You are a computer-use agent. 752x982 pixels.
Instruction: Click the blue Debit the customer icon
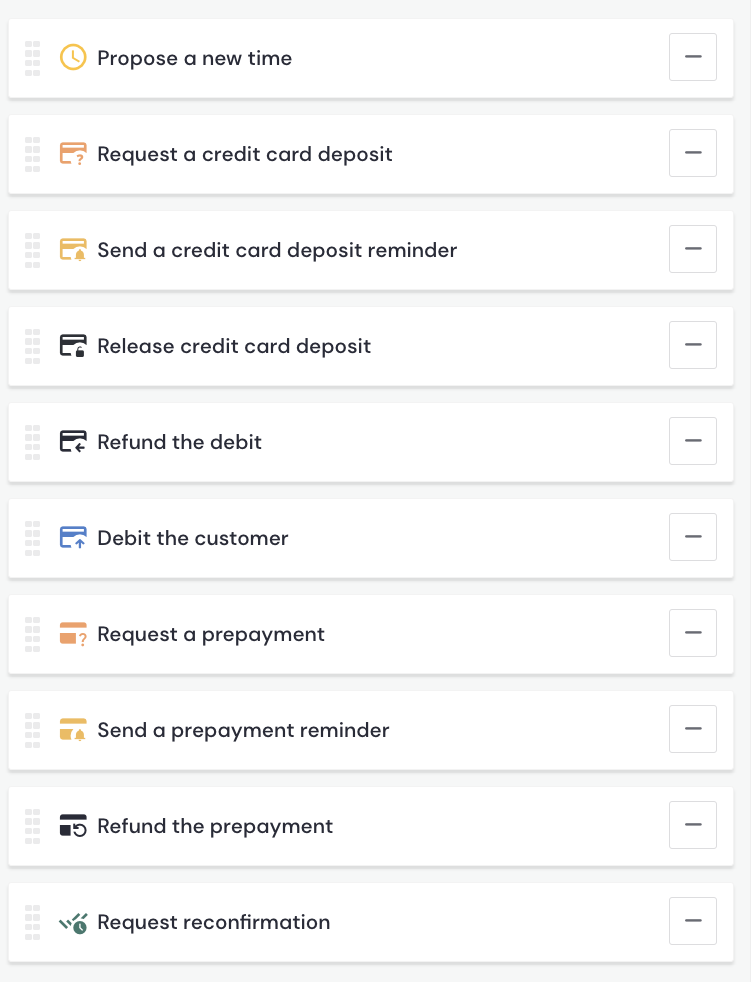(73, 538)
